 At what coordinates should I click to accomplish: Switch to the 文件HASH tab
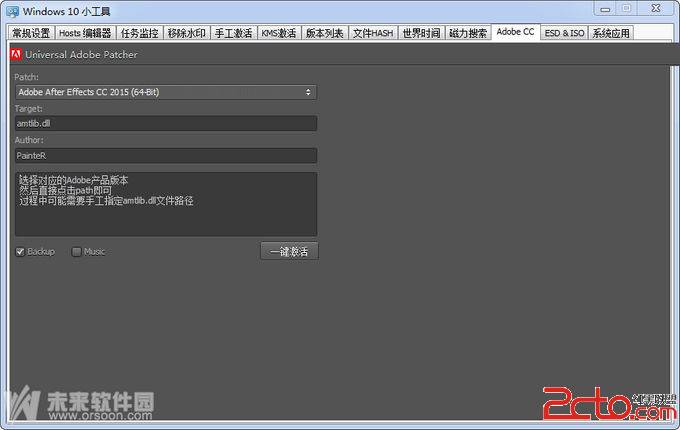[x=373, y=33]
